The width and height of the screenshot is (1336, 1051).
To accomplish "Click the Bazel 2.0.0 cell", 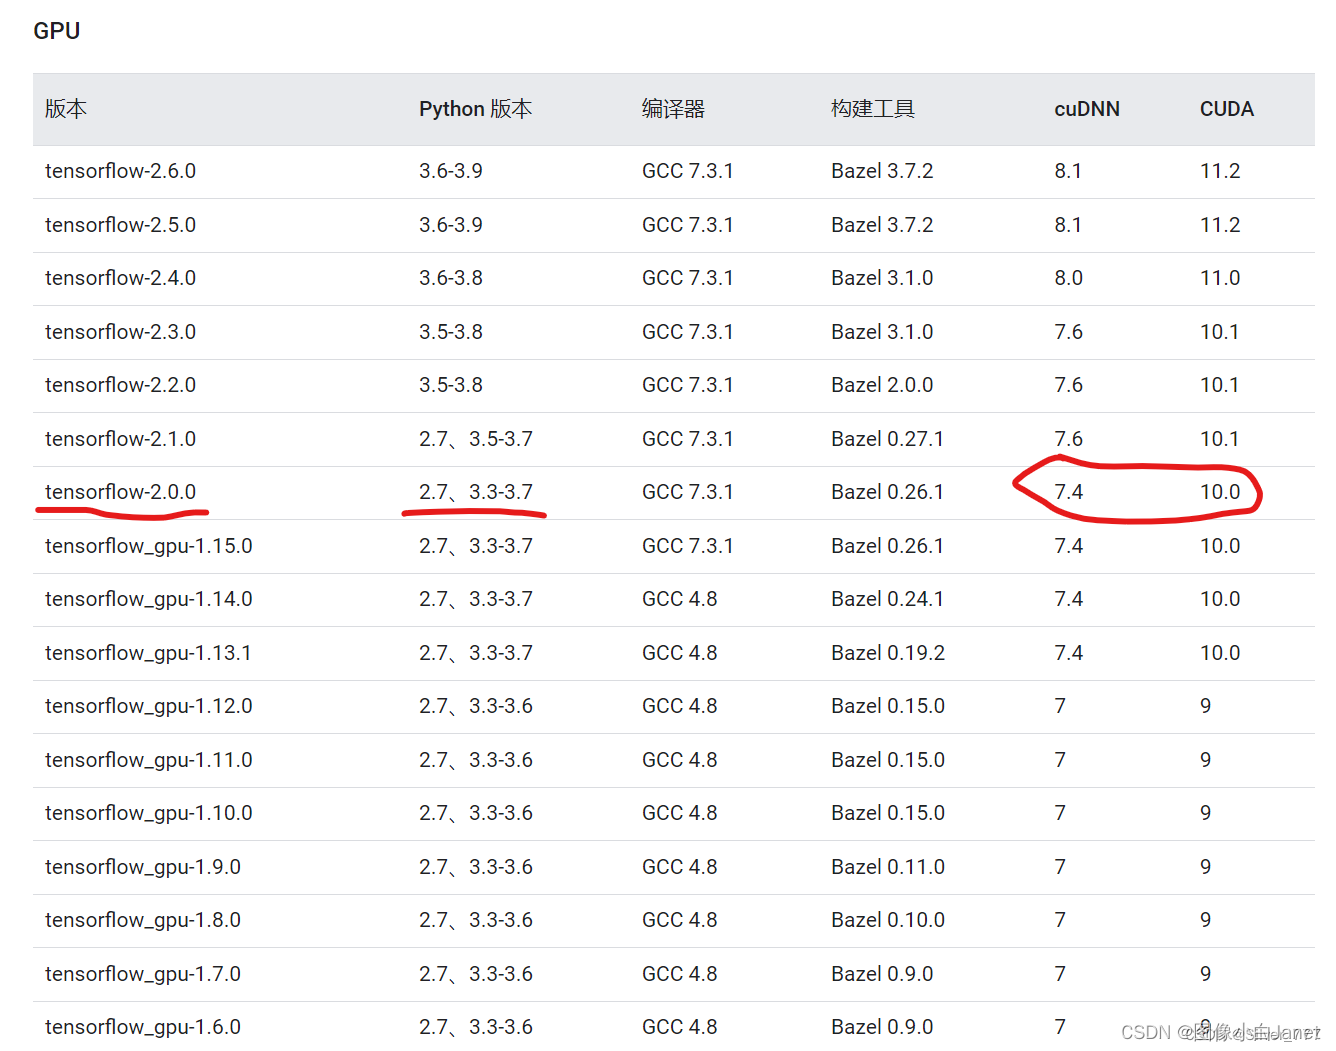I will point(882,385).
